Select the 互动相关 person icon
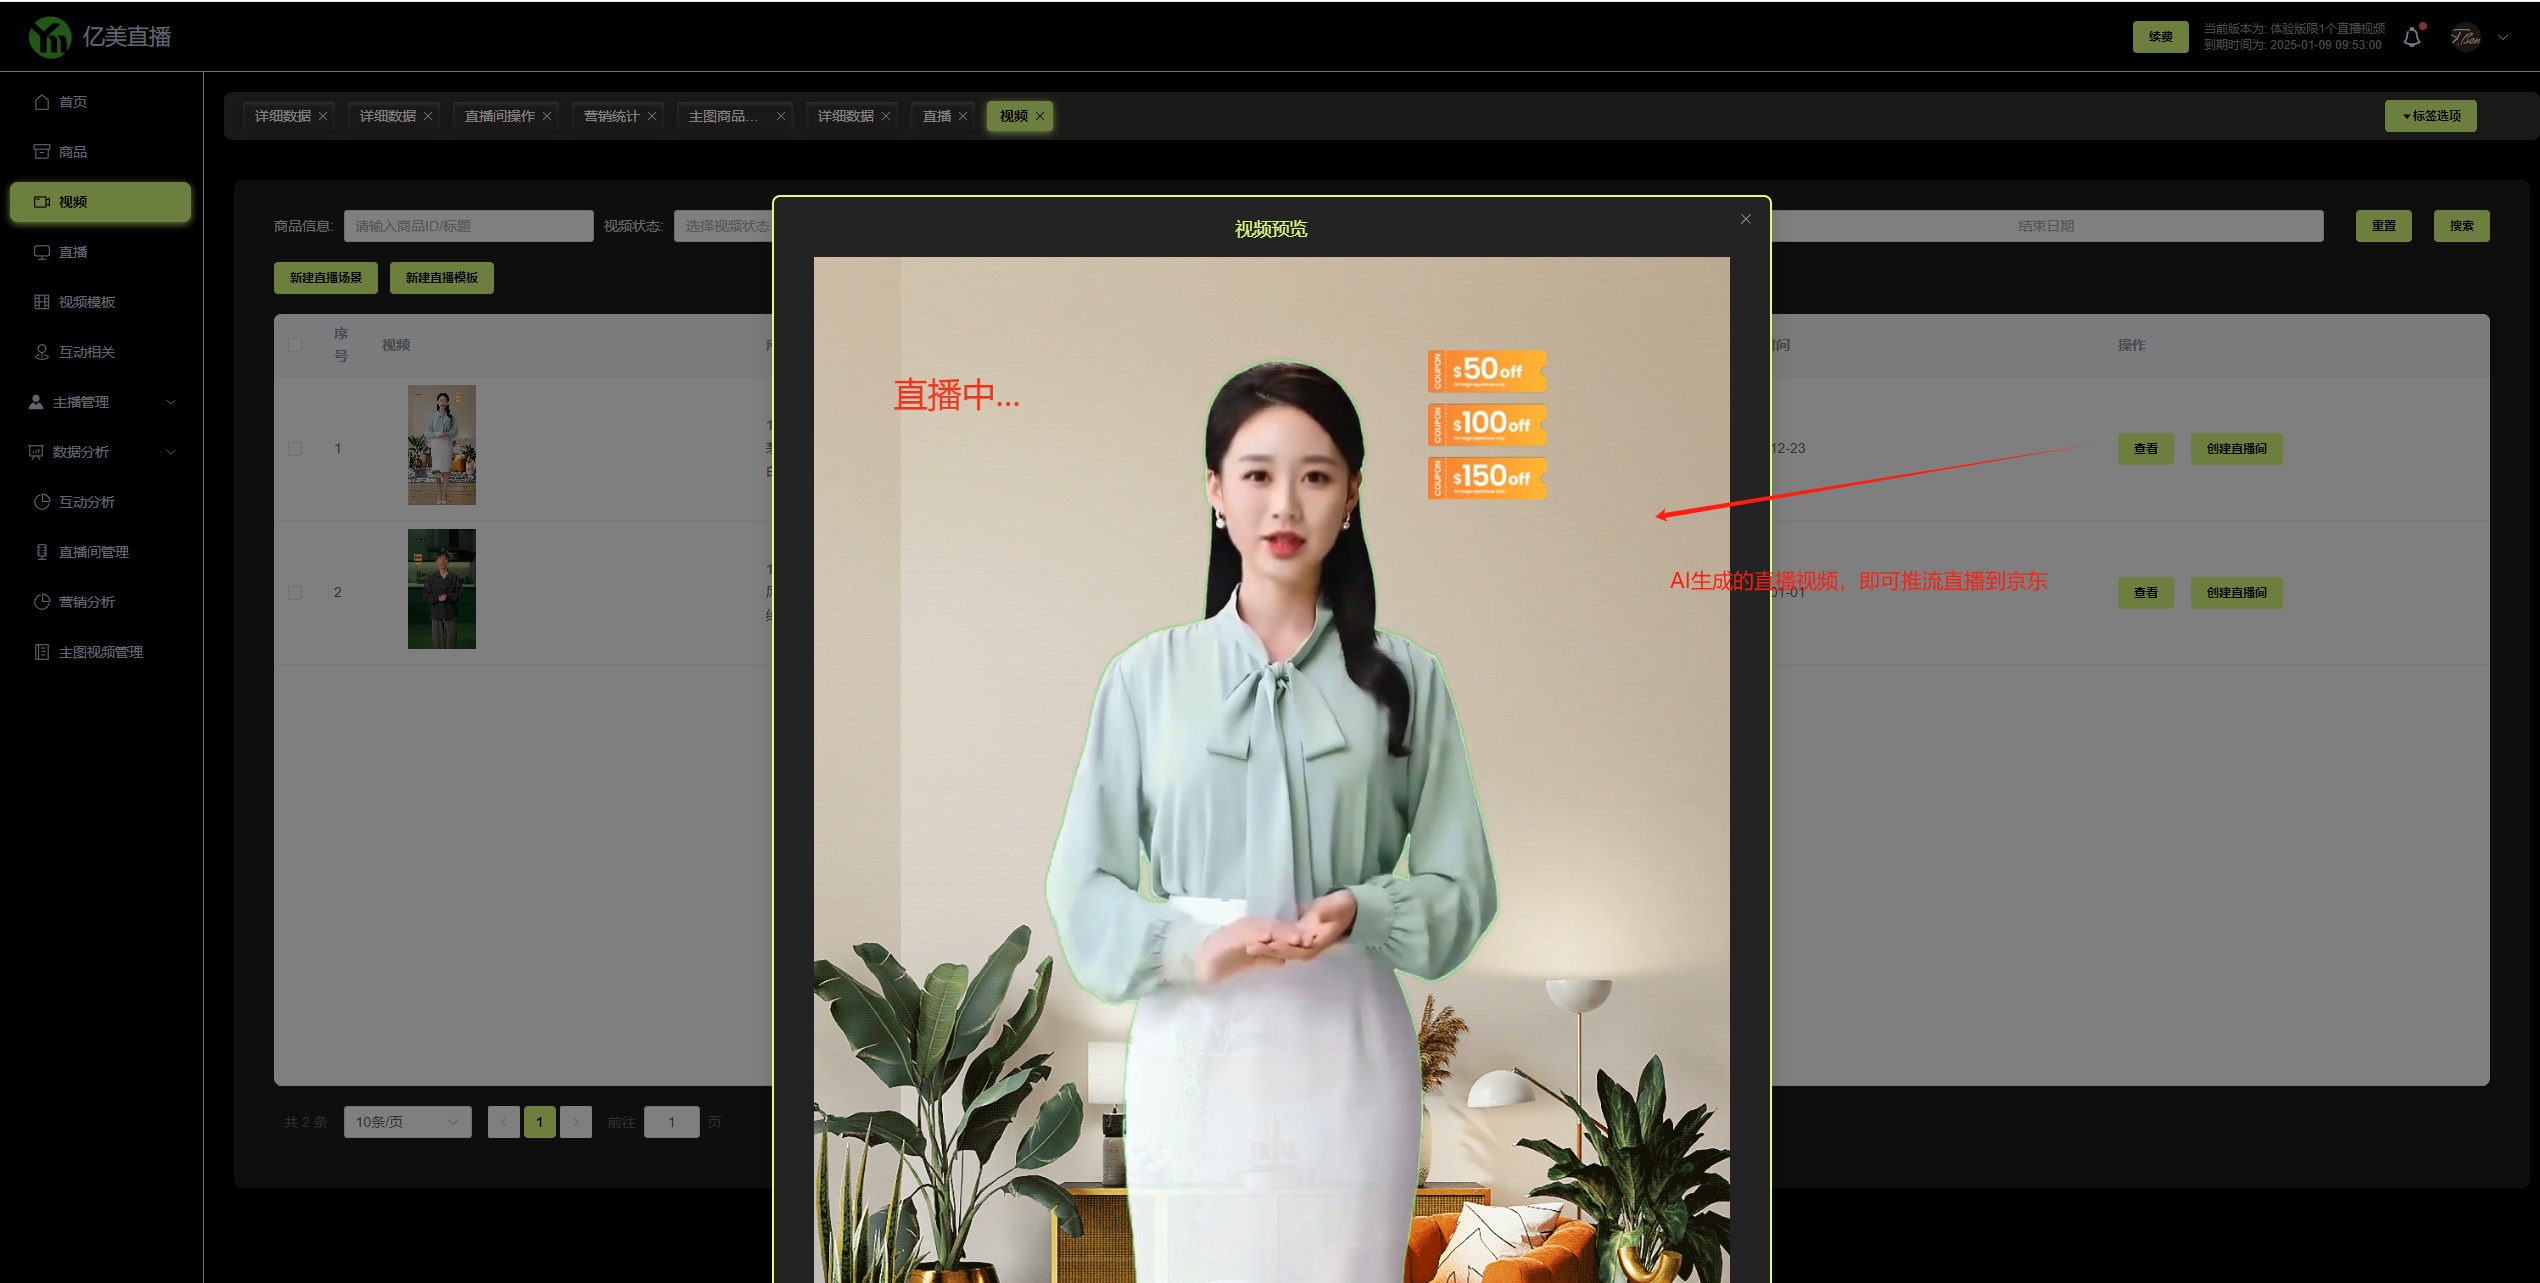Screen dimensions: 2540x1283 point(42,352)
